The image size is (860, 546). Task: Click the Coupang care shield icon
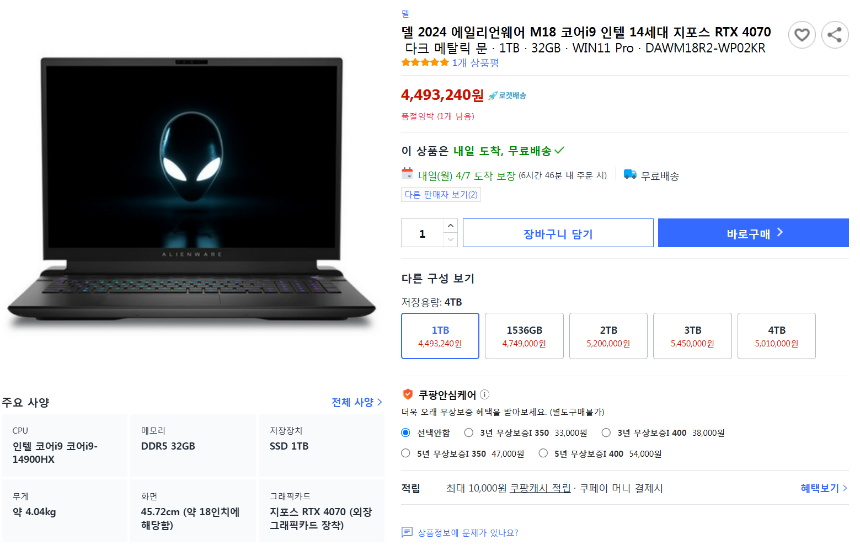tap(408, 395)
